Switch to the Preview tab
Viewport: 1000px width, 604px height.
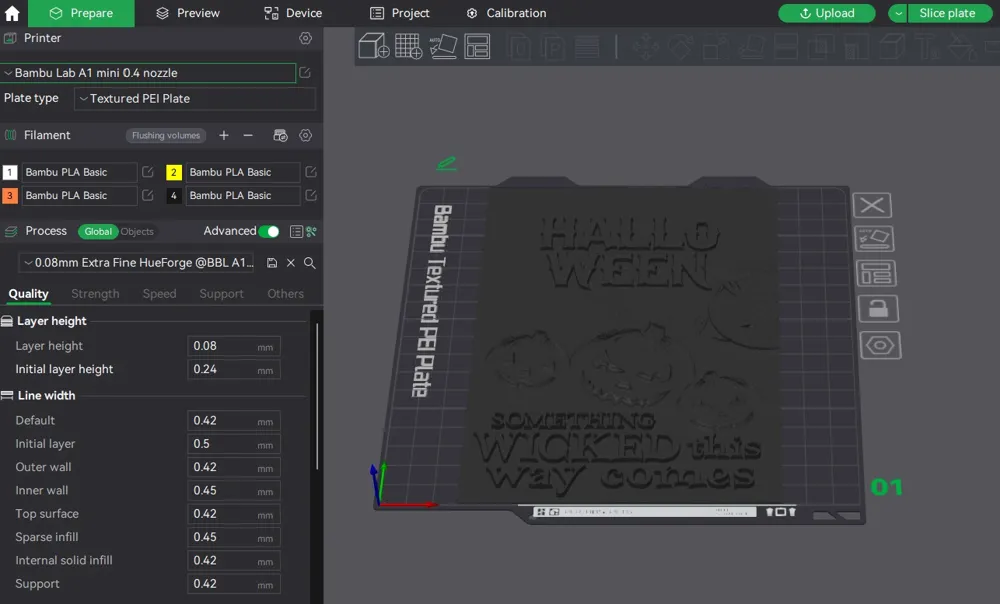[x=188, y=13]
